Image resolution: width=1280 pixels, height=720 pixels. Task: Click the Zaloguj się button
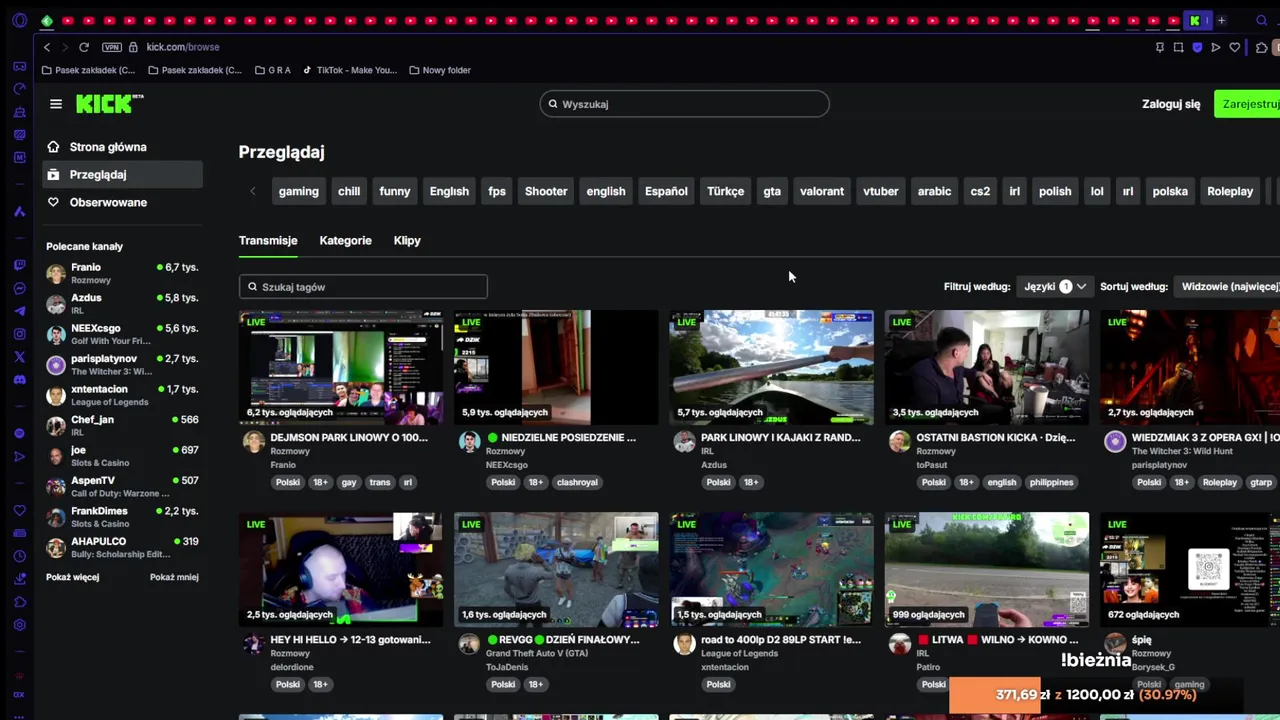[x=1171, y=104]
